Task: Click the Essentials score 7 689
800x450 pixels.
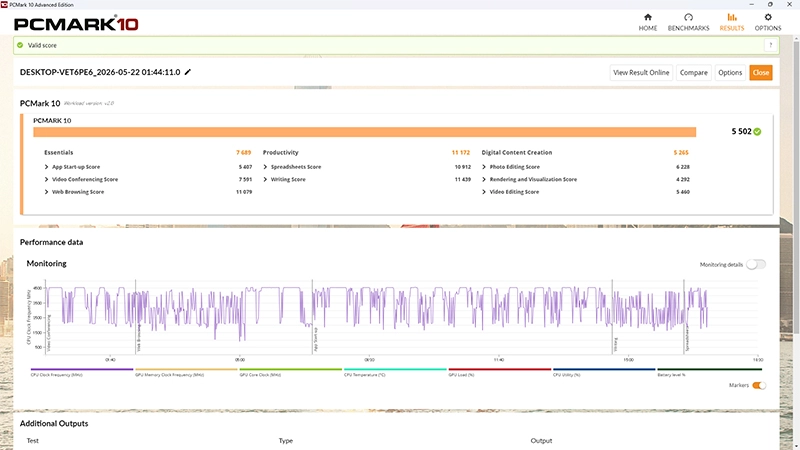Action: click(243, 153)
